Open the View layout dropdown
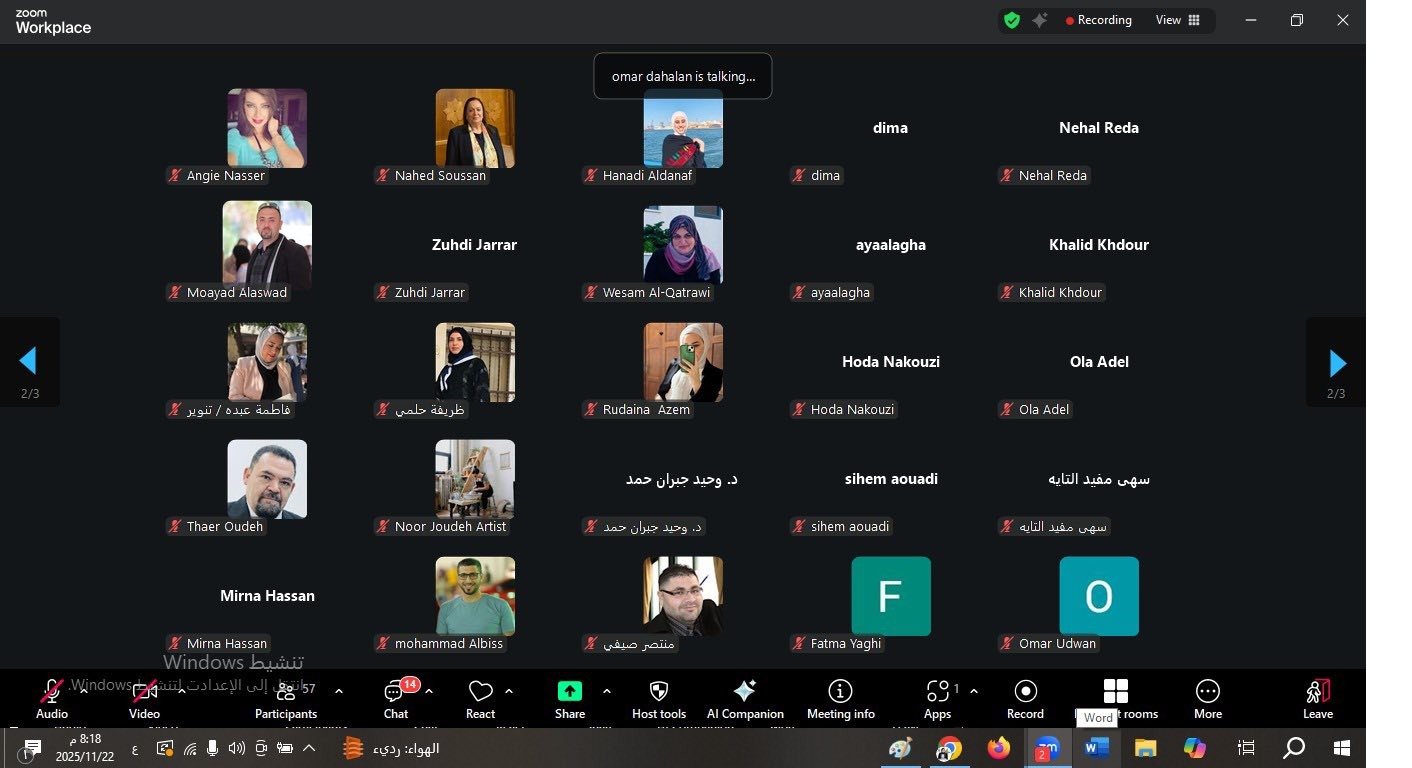The width and height of the screenshot is (1412, 768). (1178, 20)
